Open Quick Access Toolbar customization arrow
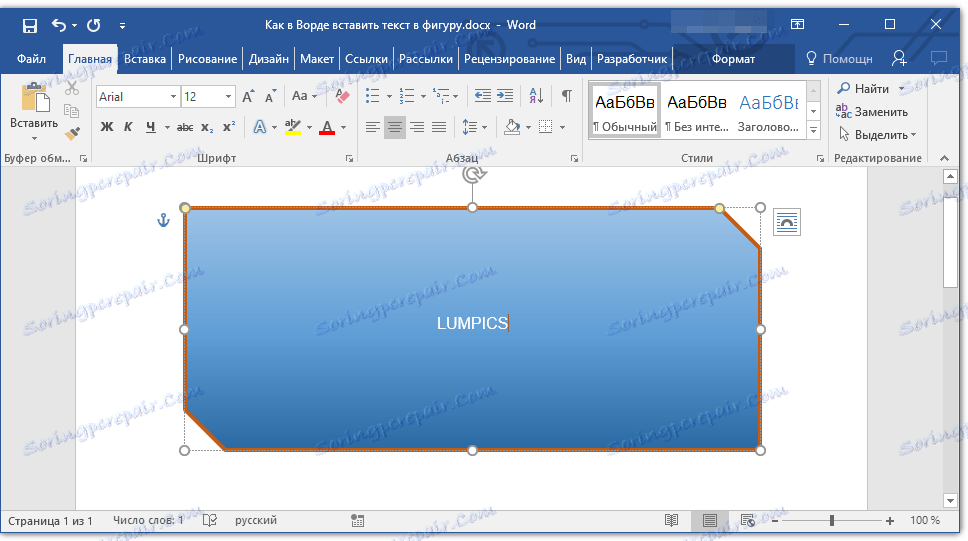The image size is (968, 541). (122, 26)
